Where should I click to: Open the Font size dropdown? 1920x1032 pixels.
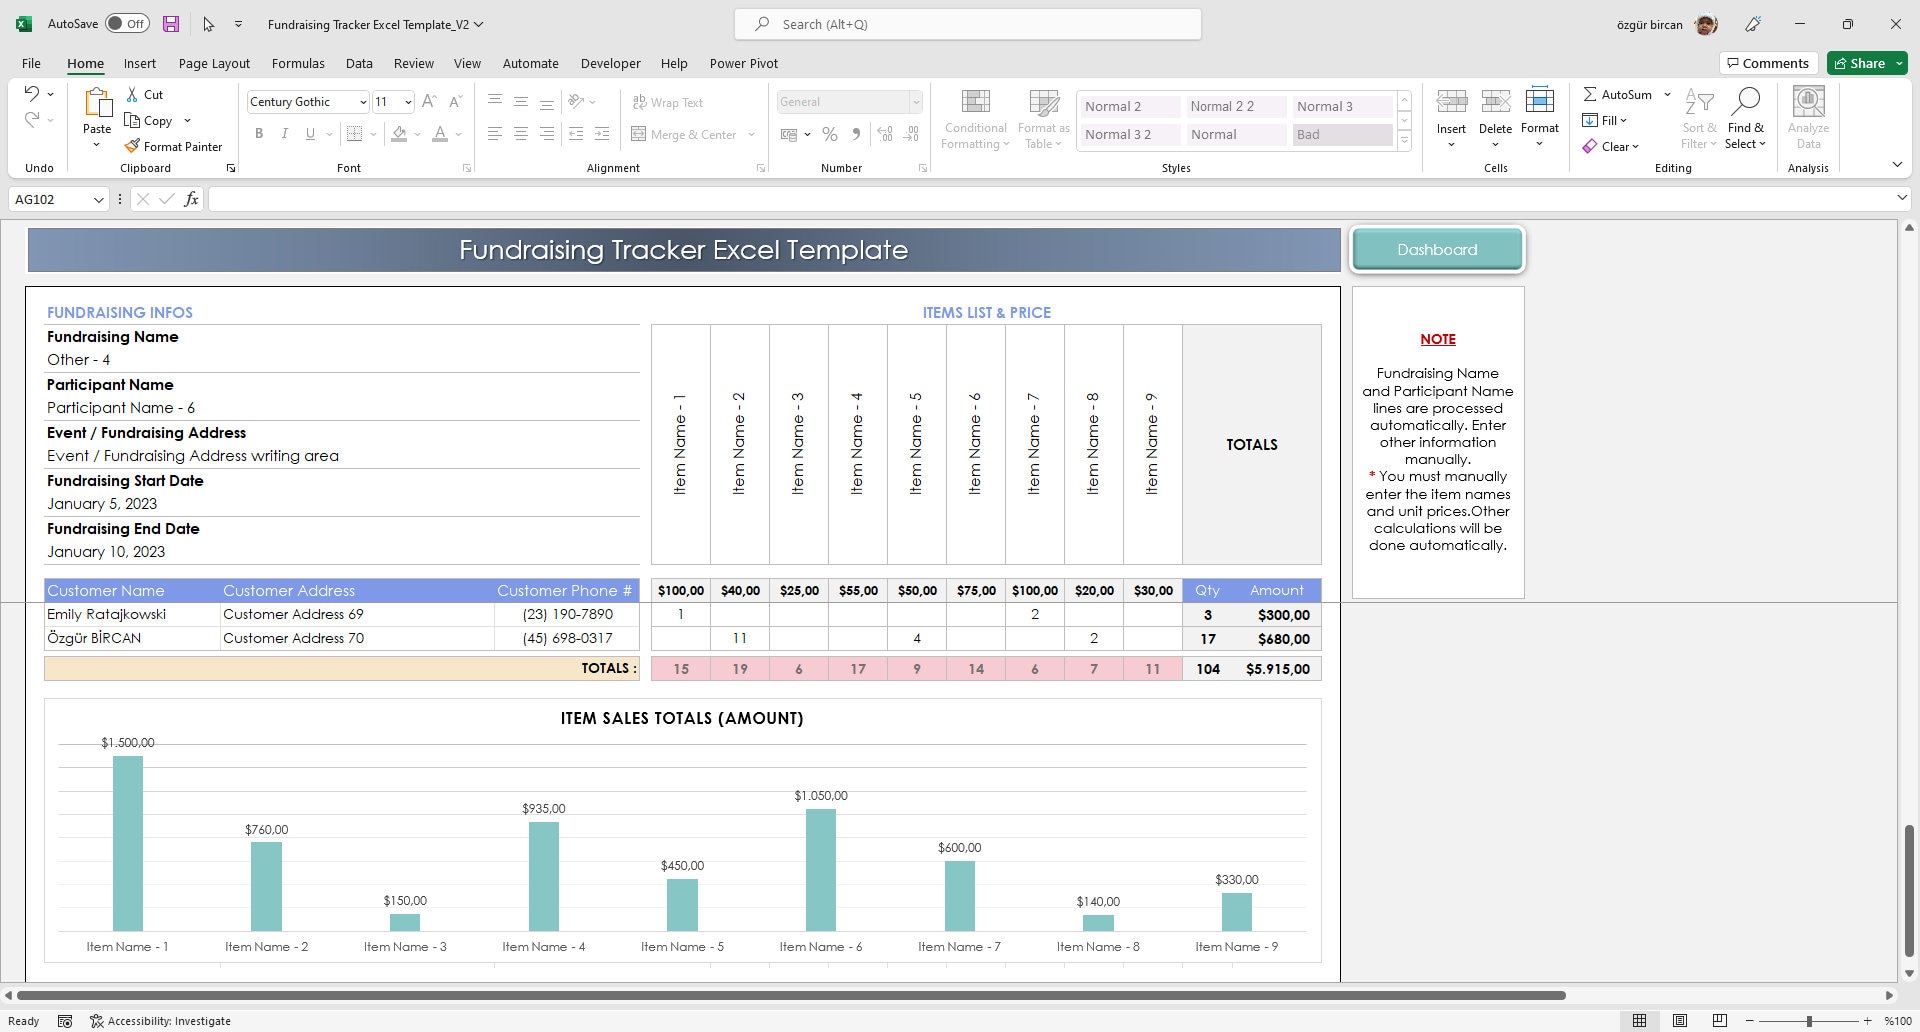click(407, 101)
